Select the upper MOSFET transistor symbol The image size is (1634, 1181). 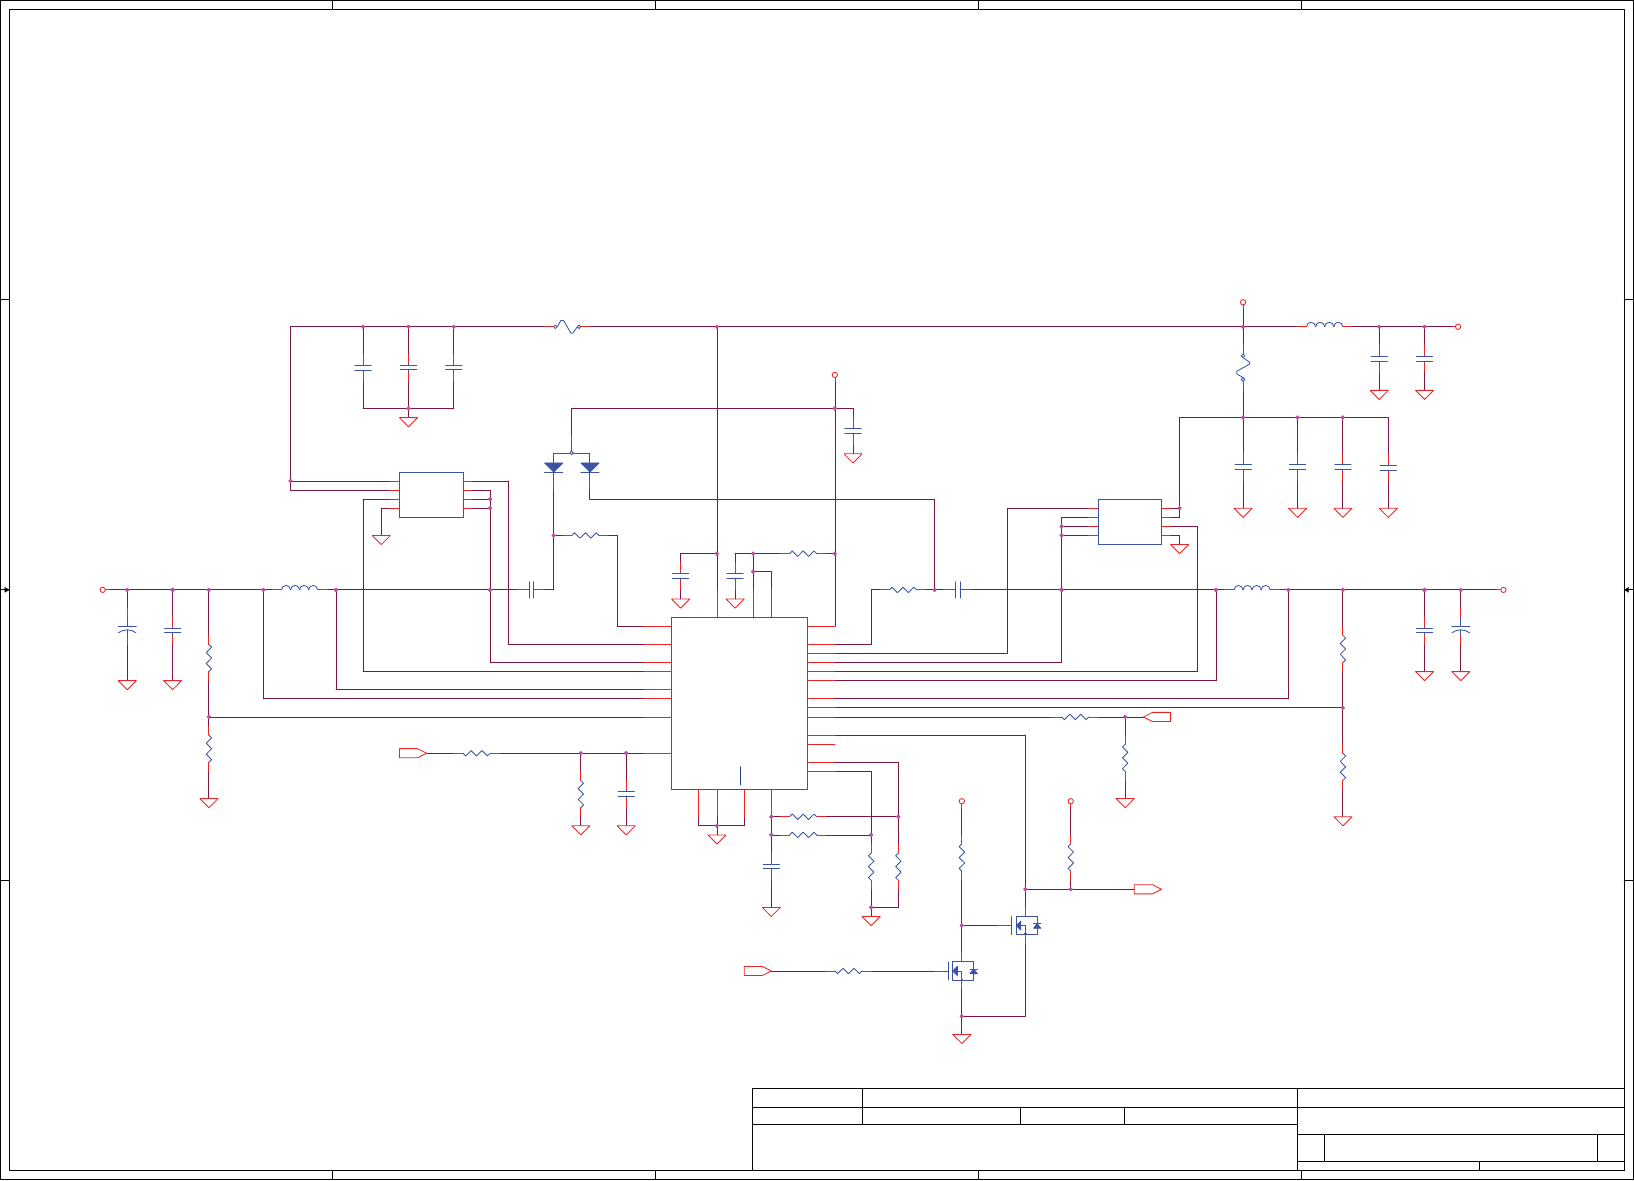point(1026,926)
